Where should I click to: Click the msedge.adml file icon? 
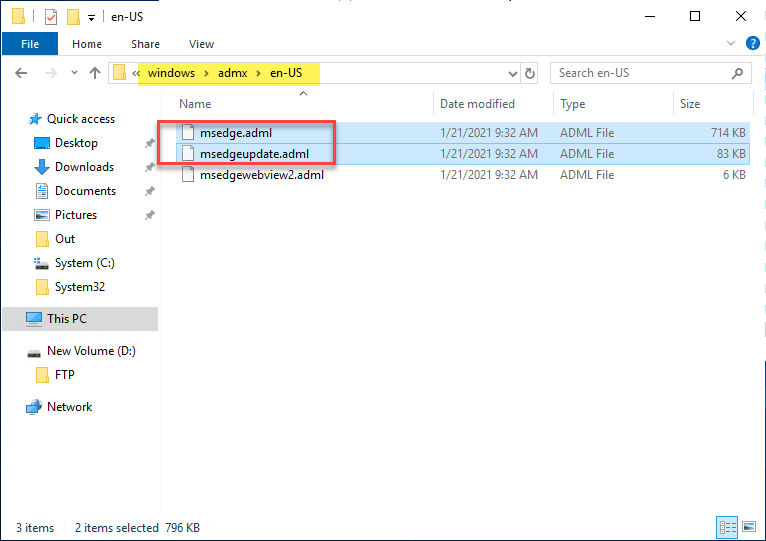(x=188, y=132)
